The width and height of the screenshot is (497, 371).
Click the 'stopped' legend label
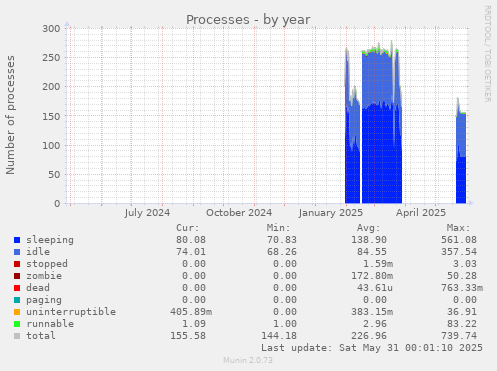click(x=47, y=264)
